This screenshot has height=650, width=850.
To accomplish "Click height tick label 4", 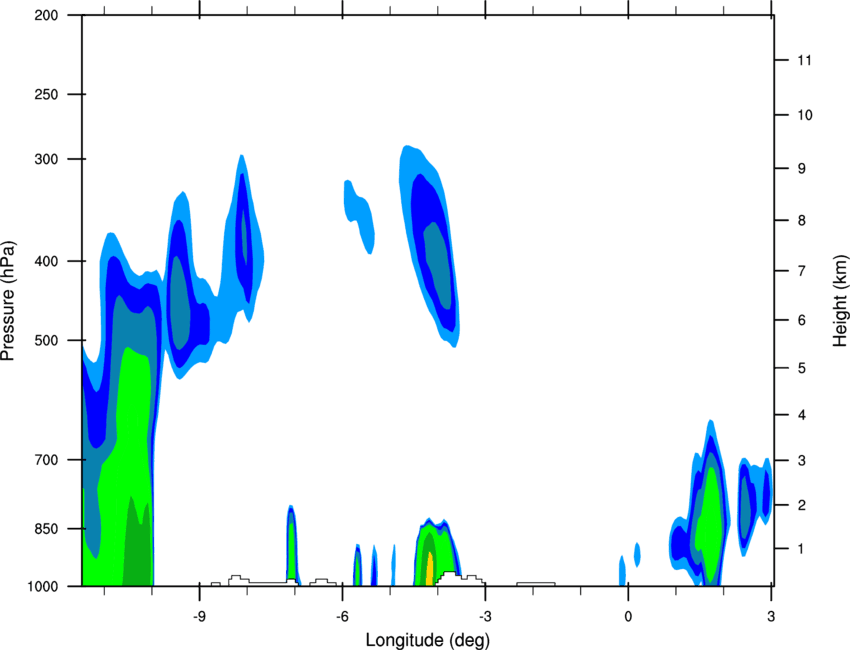I will point(802,415).
